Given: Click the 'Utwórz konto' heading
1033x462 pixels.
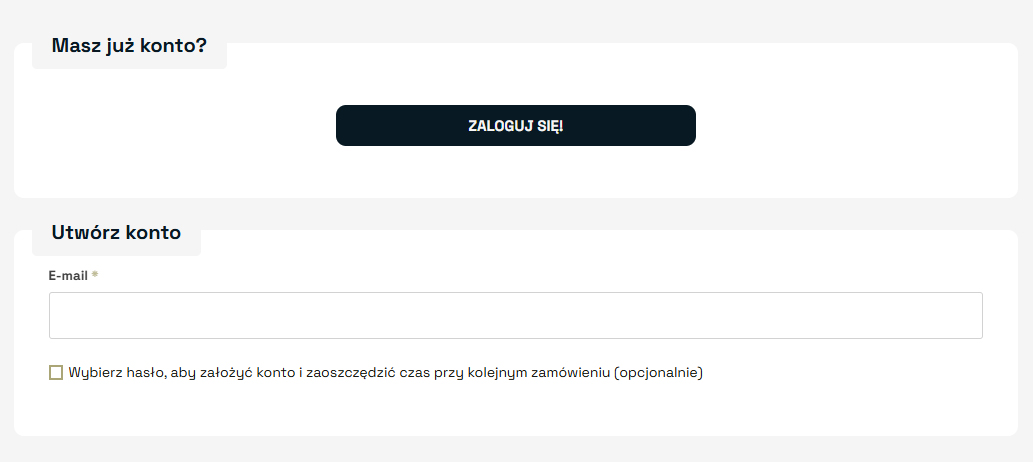Looking at the screenshot, I should [116, 233].
